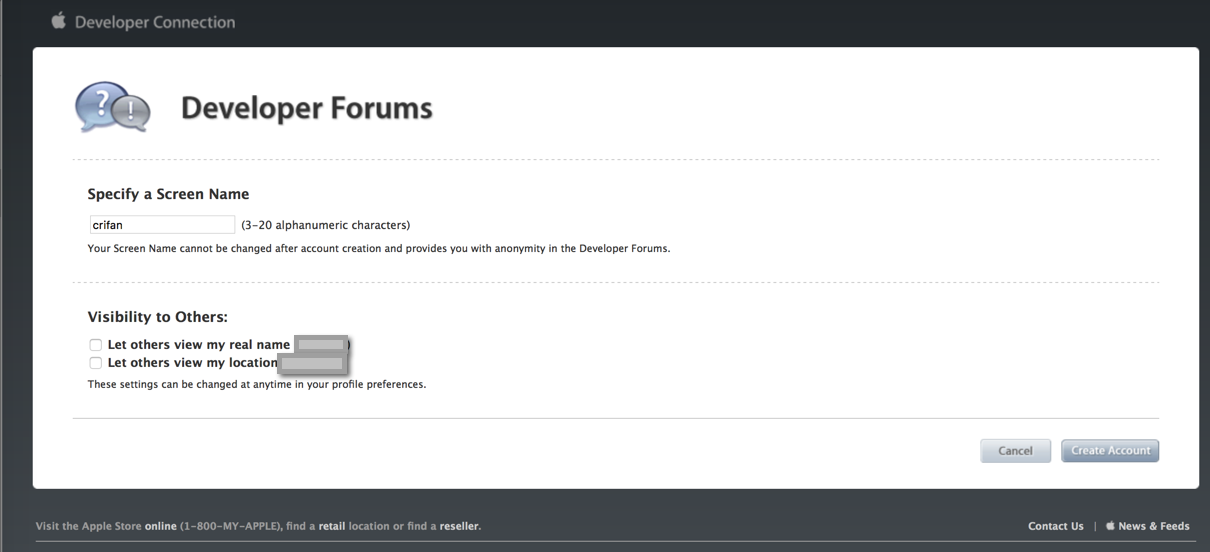The height and width of the screenshot is (552, 1210).
Task: Open the Apple Store "online" link
Action: pyautogui.click(x=161, y=526)
